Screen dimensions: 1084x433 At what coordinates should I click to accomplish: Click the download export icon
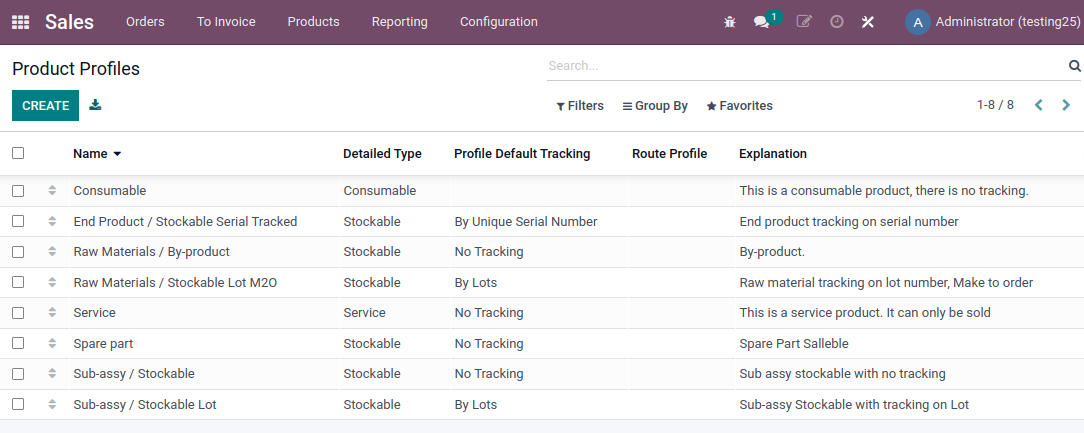pyautogui.click(x=95, y=105)
